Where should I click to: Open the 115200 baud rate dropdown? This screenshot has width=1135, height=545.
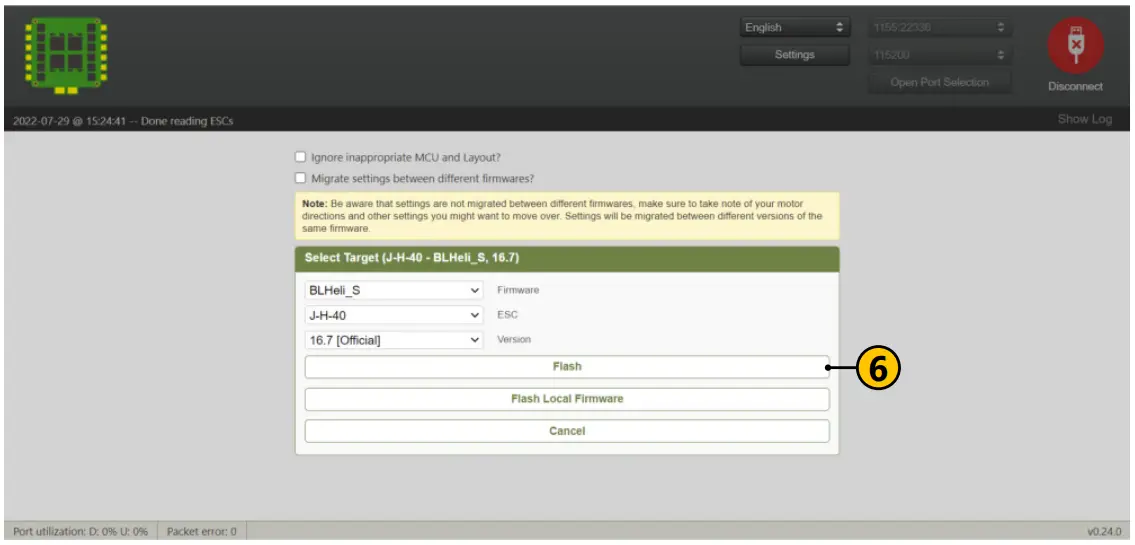point(940,55)
